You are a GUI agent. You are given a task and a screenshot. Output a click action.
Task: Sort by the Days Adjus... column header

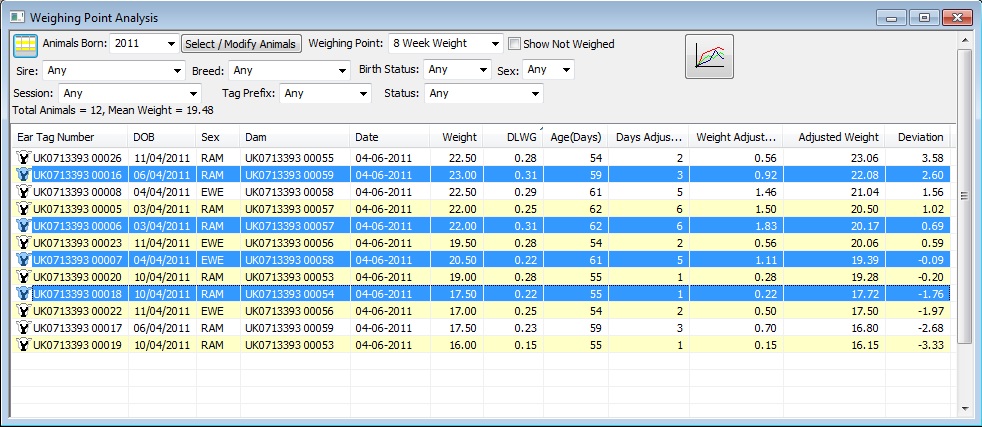[648, 137]
